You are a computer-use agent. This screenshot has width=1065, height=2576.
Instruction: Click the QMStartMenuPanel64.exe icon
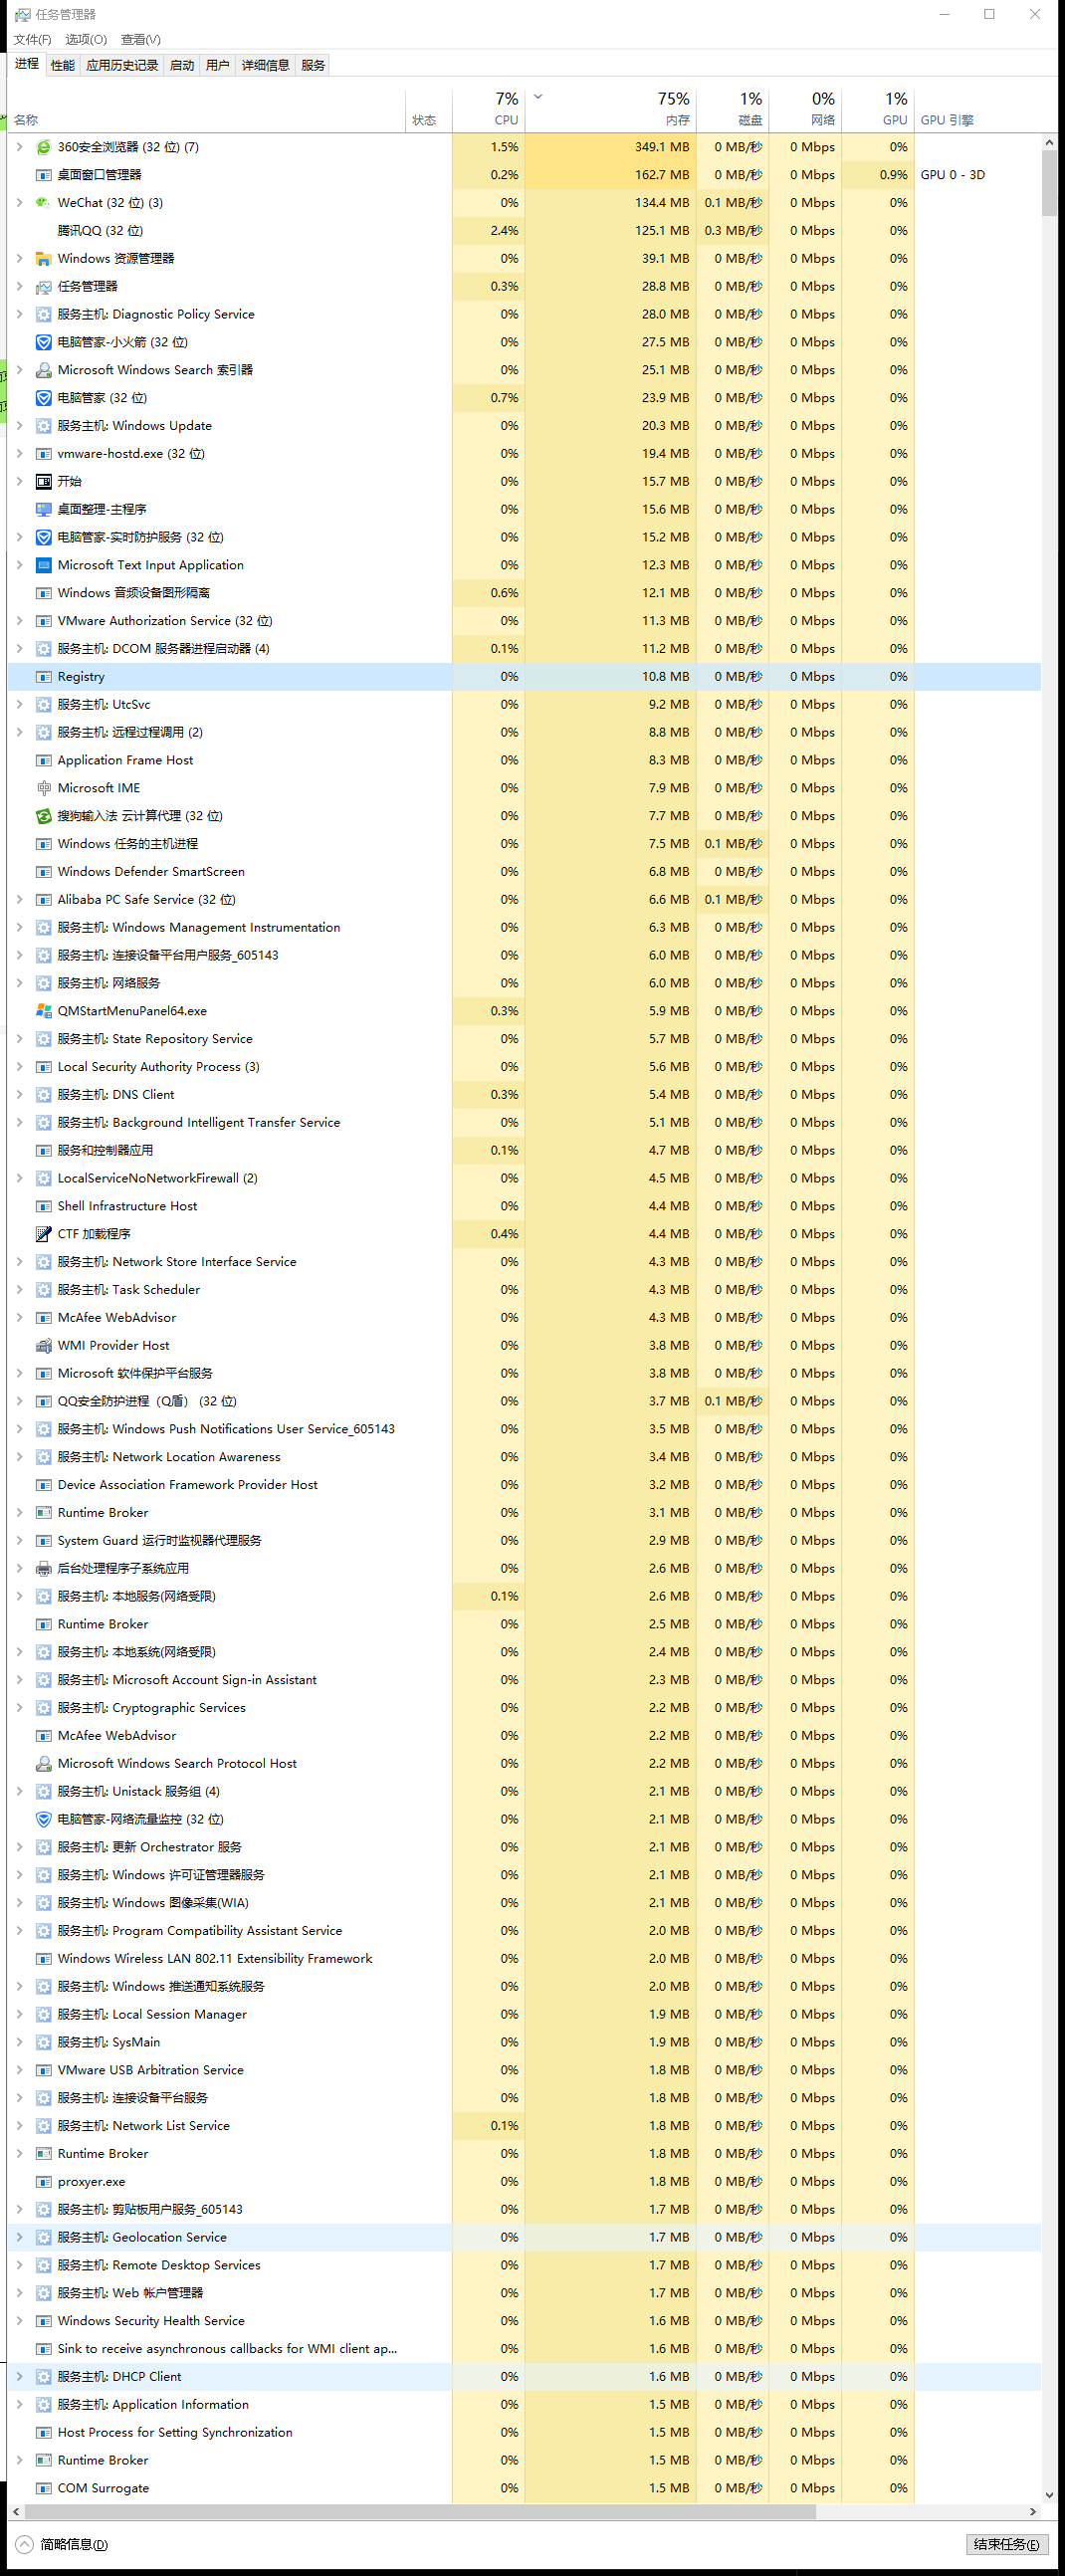coord(43,1011)
